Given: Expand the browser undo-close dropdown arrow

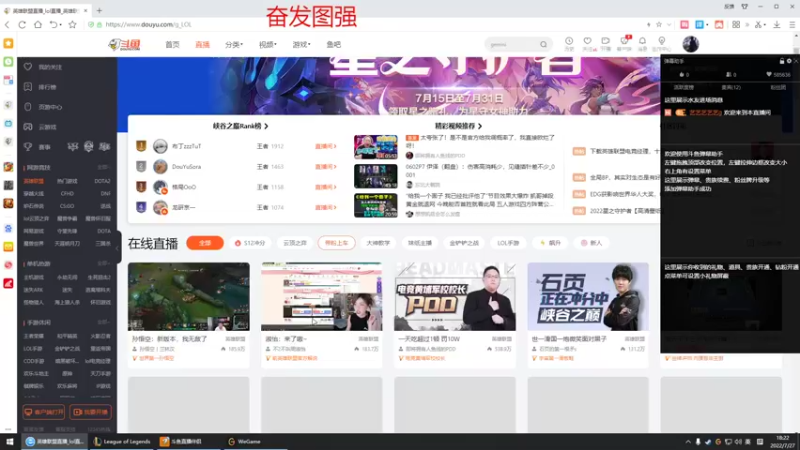Looking at the screenshot, I should pos(61,24).
